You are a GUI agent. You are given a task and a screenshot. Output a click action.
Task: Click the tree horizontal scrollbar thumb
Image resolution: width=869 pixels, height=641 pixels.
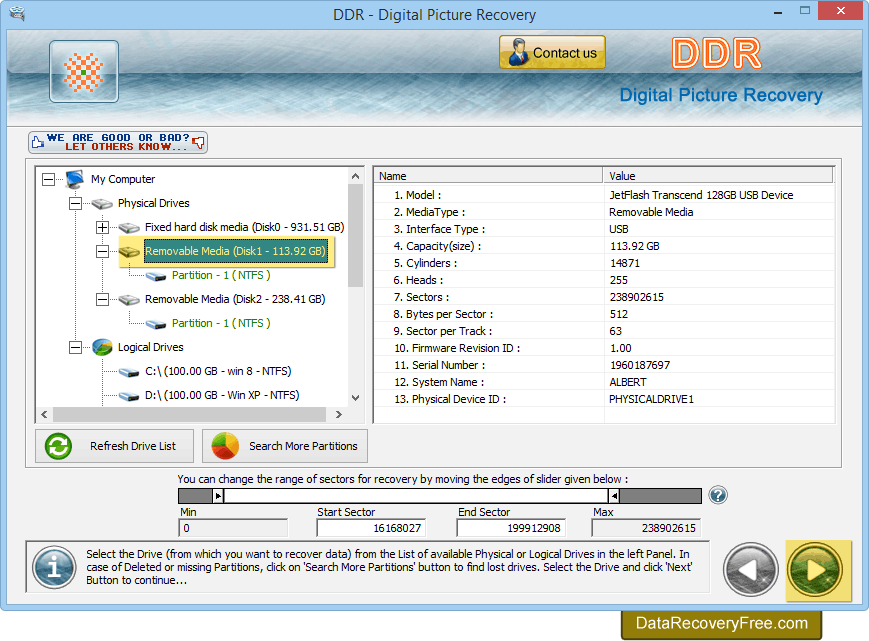point(190,414)
